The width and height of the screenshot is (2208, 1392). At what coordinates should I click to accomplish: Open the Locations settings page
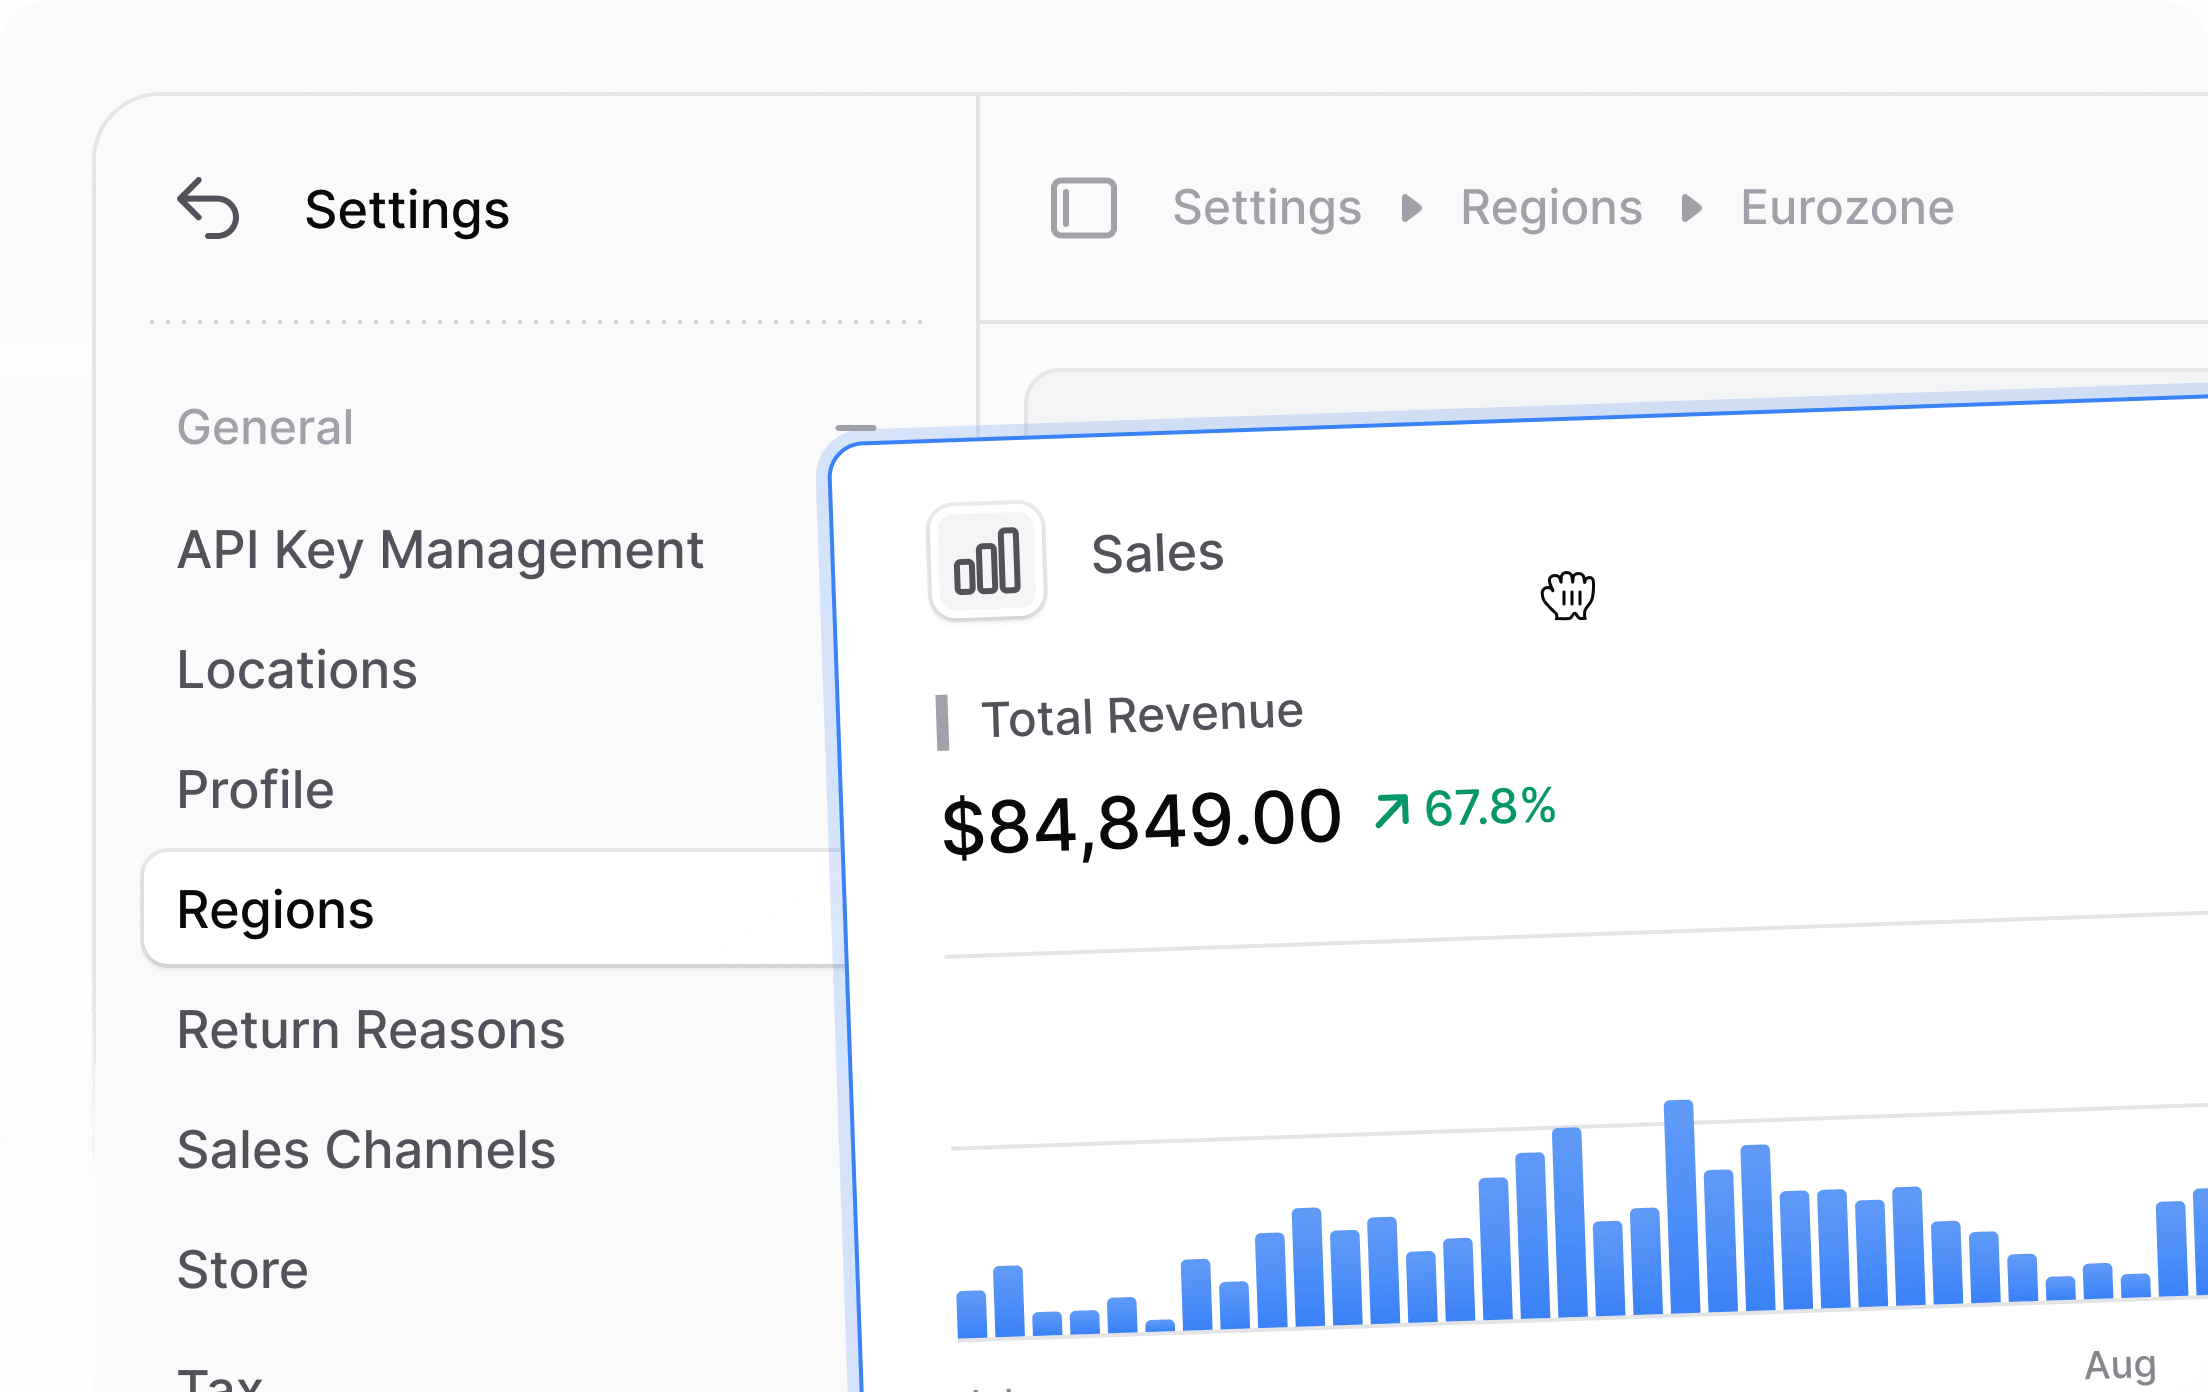point(297,670)
